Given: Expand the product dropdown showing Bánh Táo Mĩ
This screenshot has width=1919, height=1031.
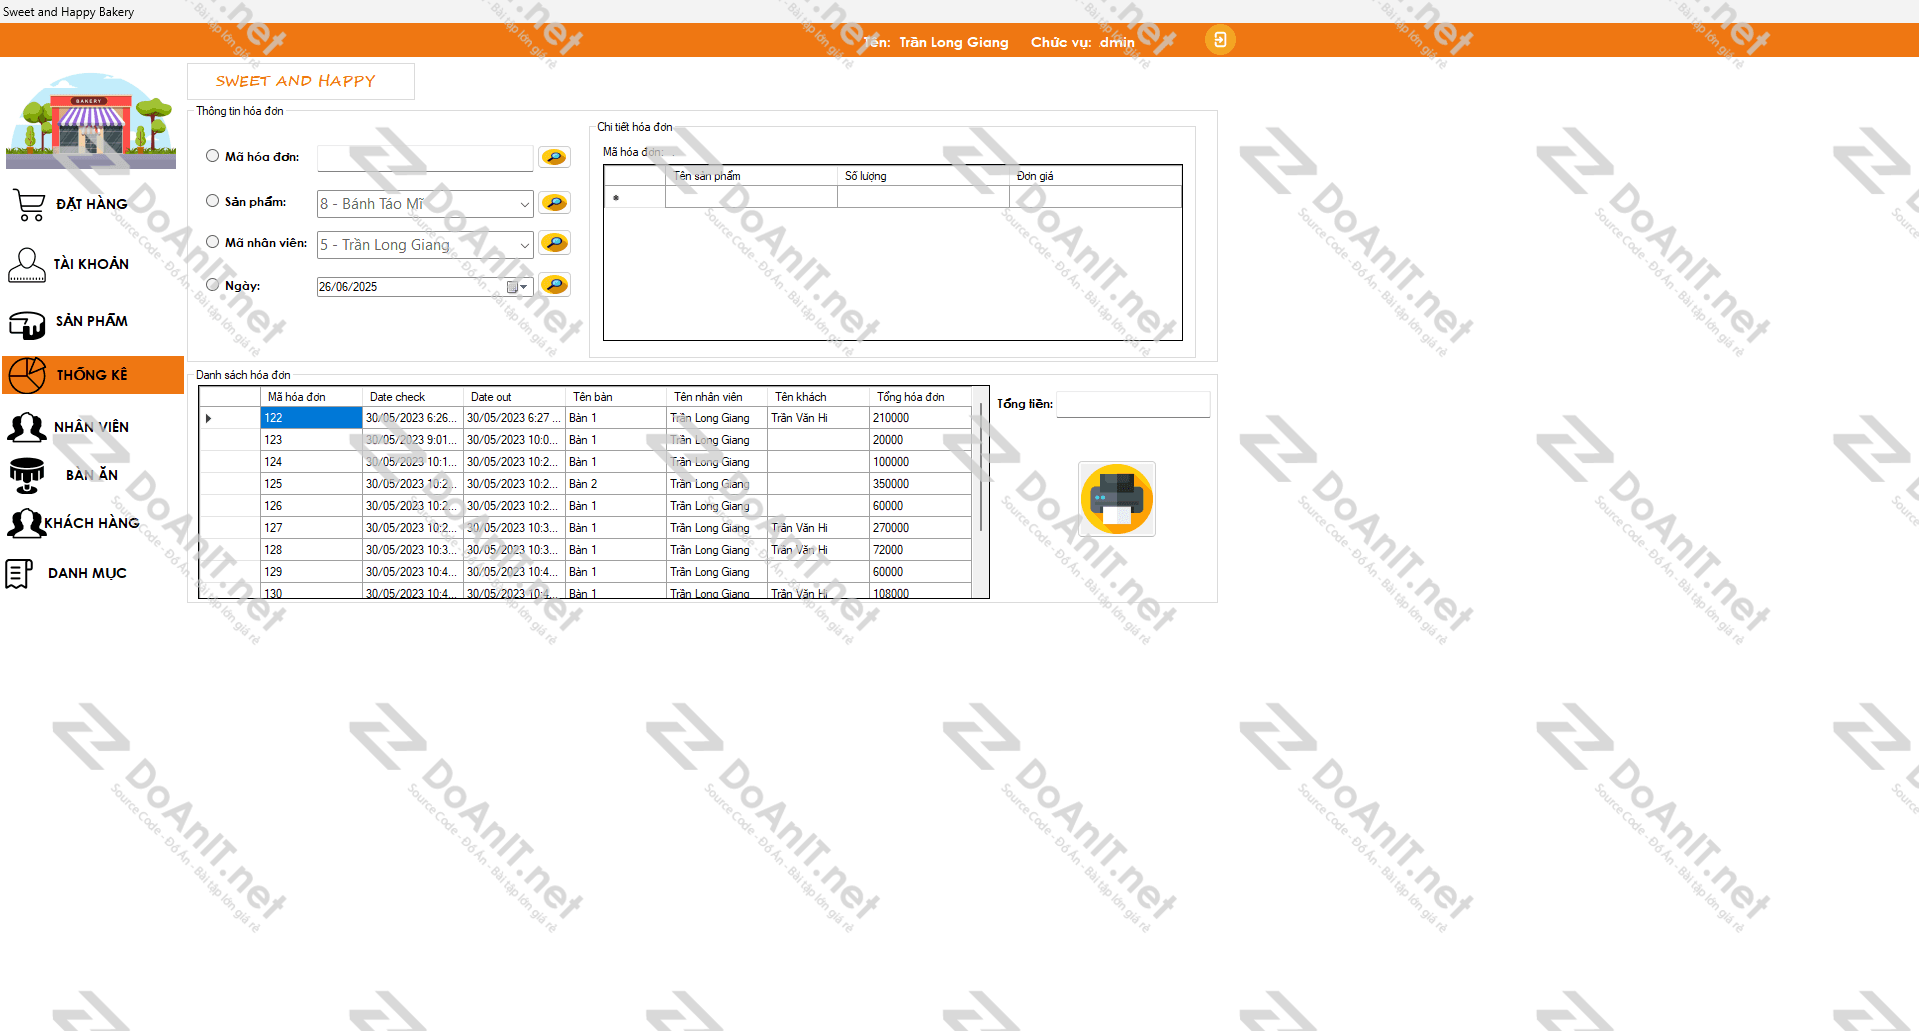Looking at the screenshot, I should [x=524, y=204].
